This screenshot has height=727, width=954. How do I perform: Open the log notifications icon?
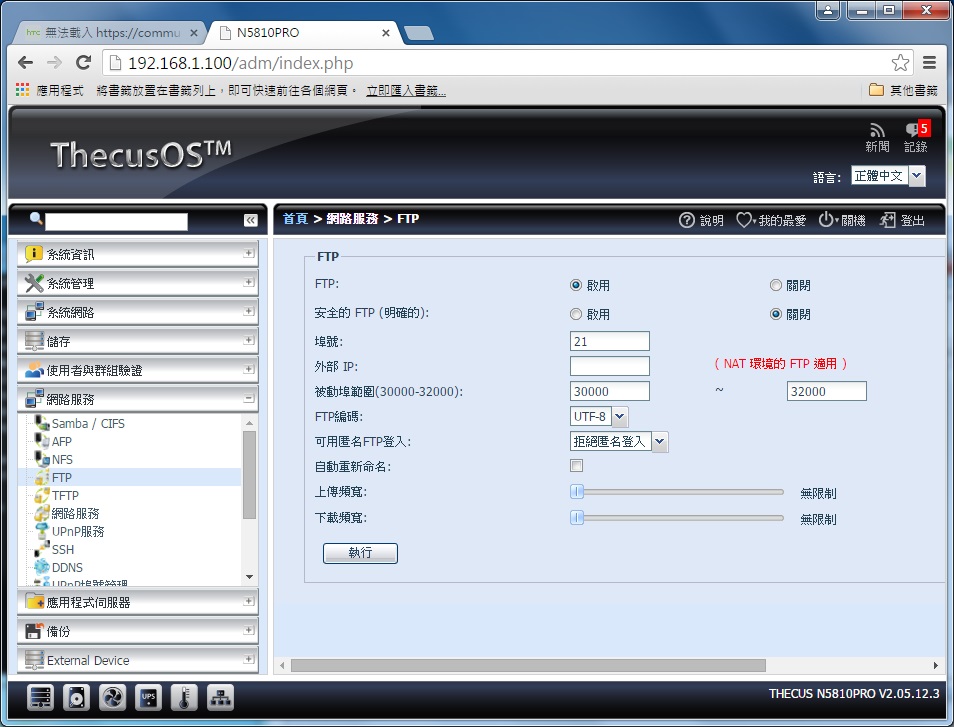coord(916,130)
